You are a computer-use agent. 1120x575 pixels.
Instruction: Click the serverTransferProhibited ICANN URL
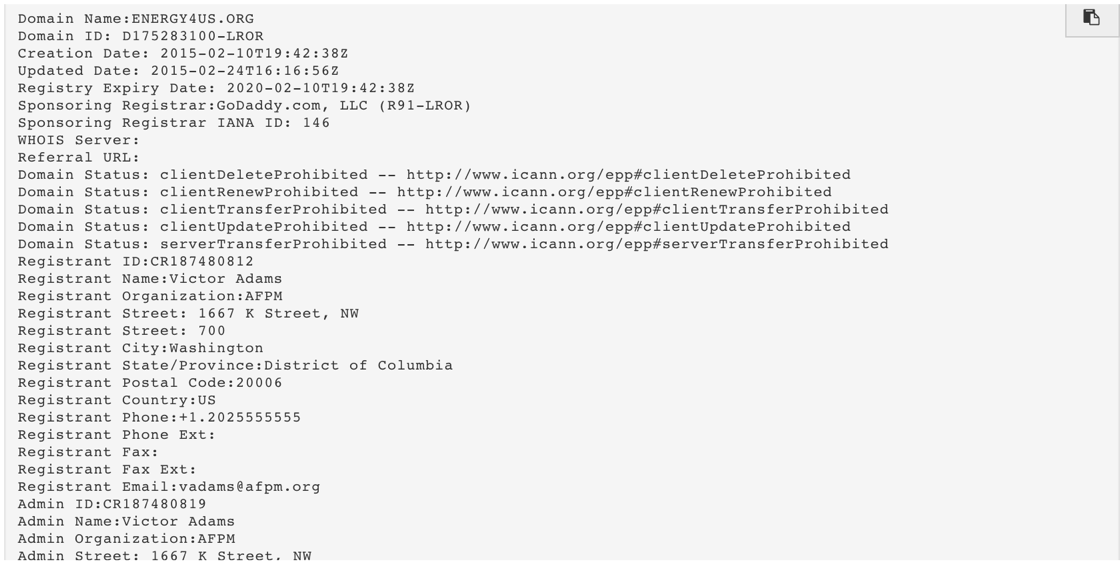point(657,244)
